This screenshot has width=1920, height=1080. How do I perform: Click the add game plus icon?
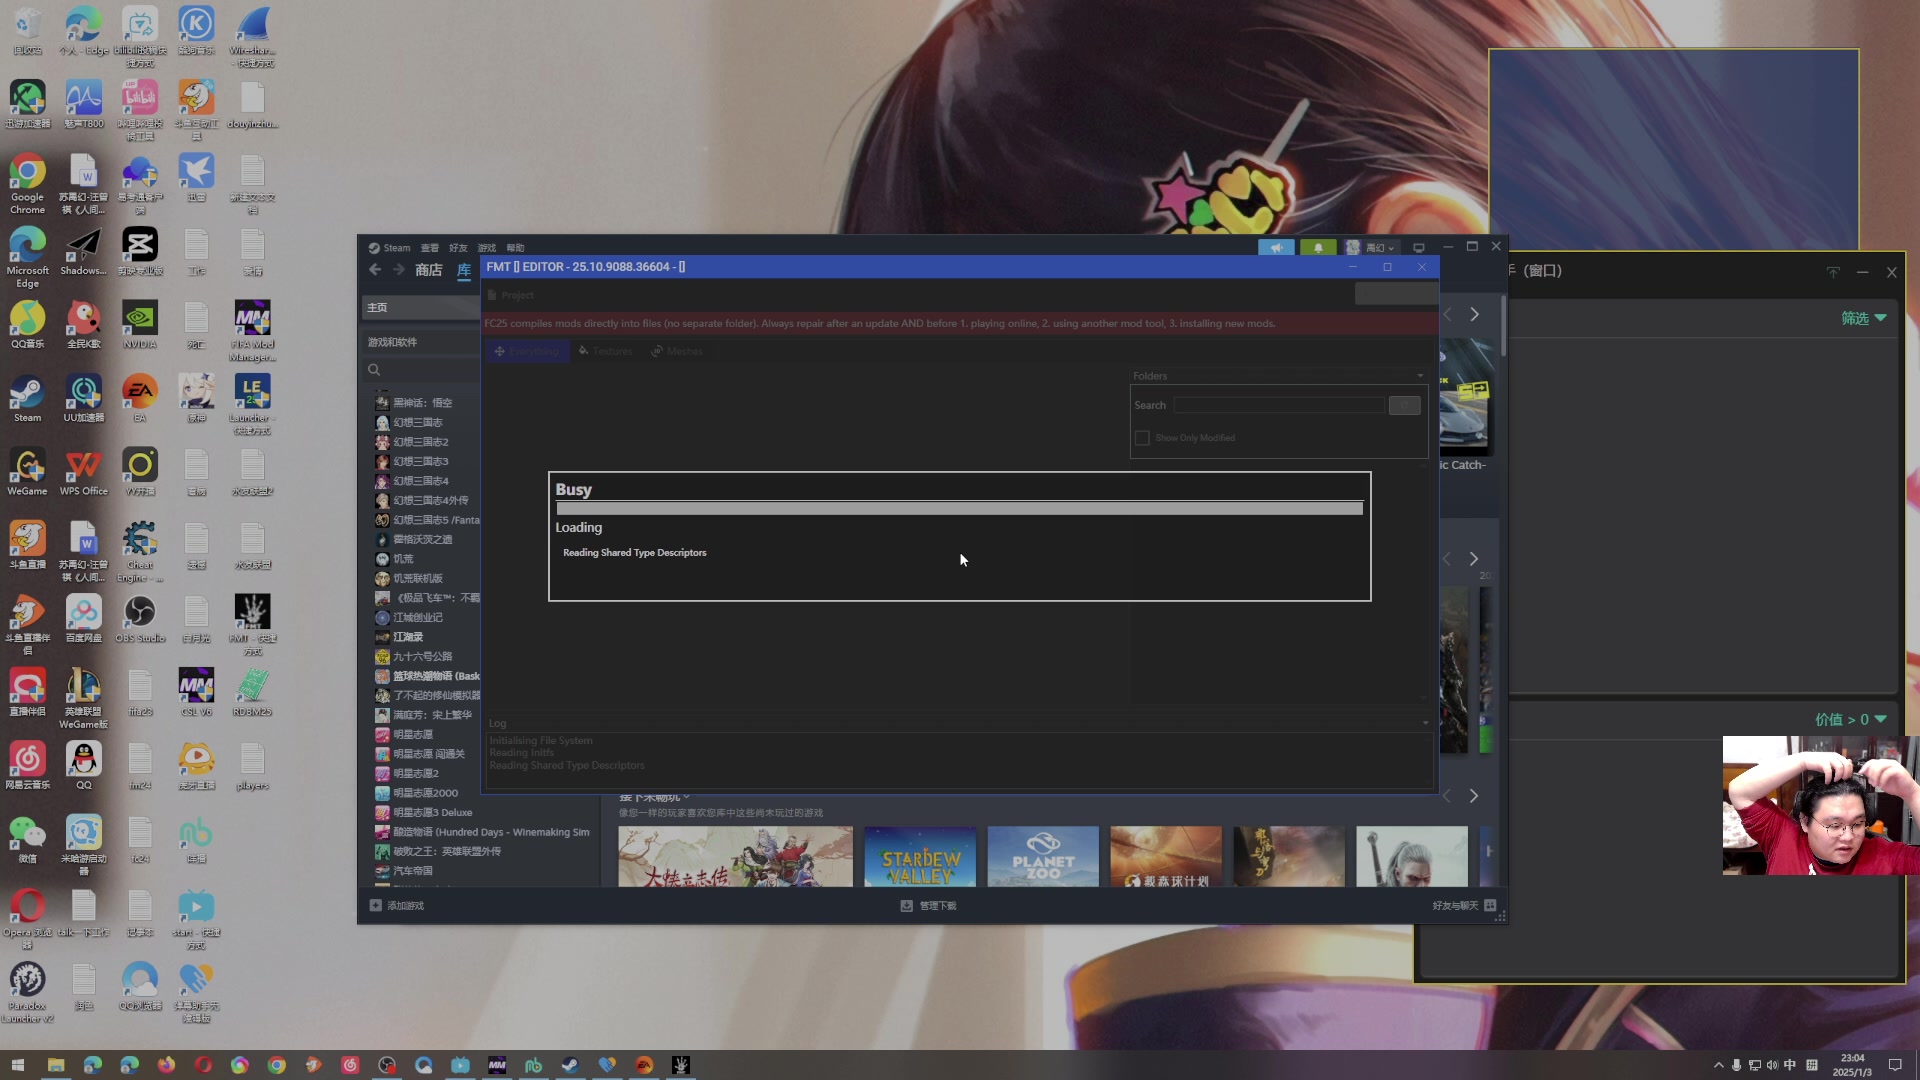[x=376, y=906]
